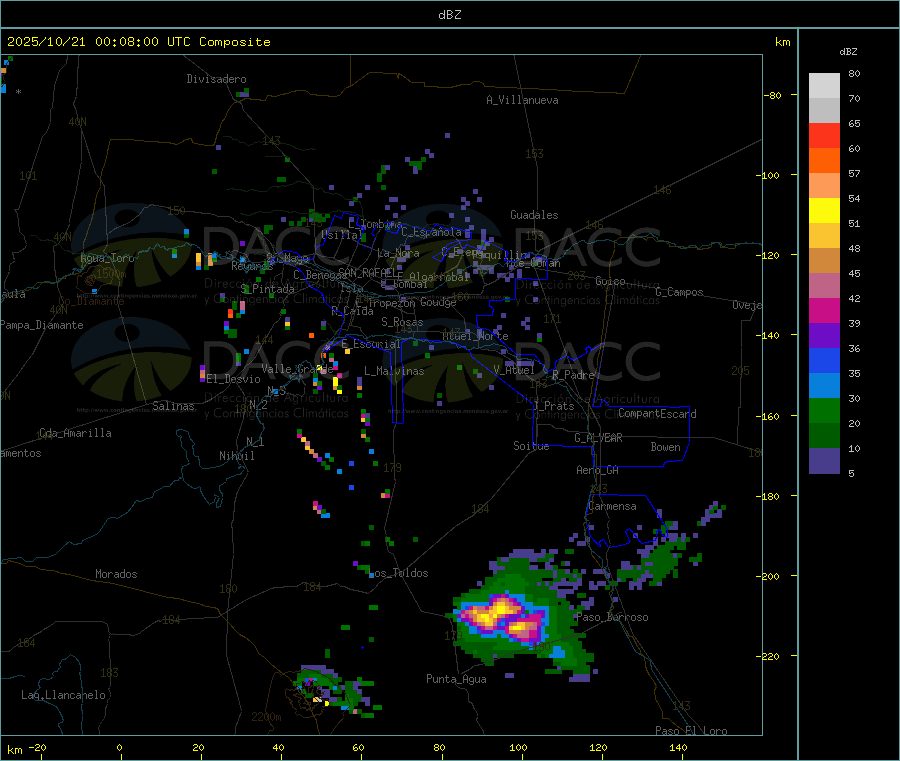Click the L_Malvinas label
900x761 pixels.
(394, 371)
